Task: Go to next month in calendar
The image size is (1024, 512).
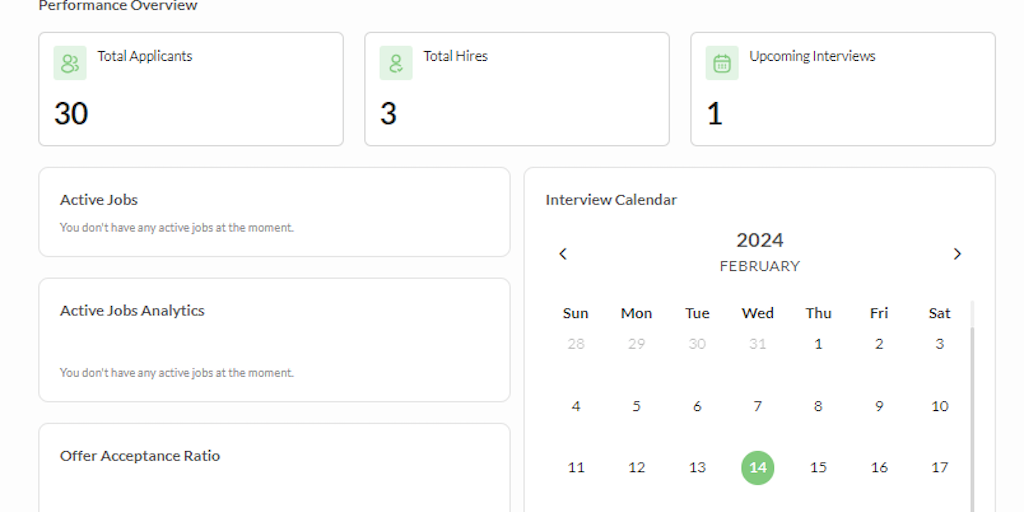Action: coord(957,254)
